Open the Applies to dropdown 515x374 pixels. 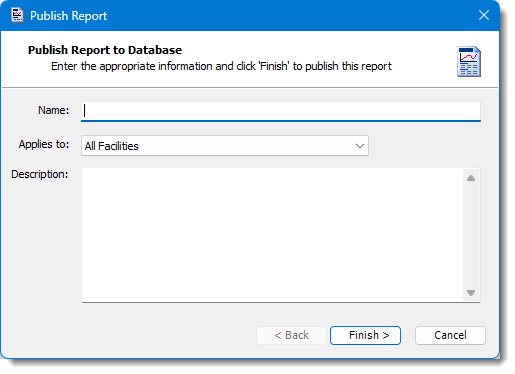pyautogui.click(x=225, y=146)
